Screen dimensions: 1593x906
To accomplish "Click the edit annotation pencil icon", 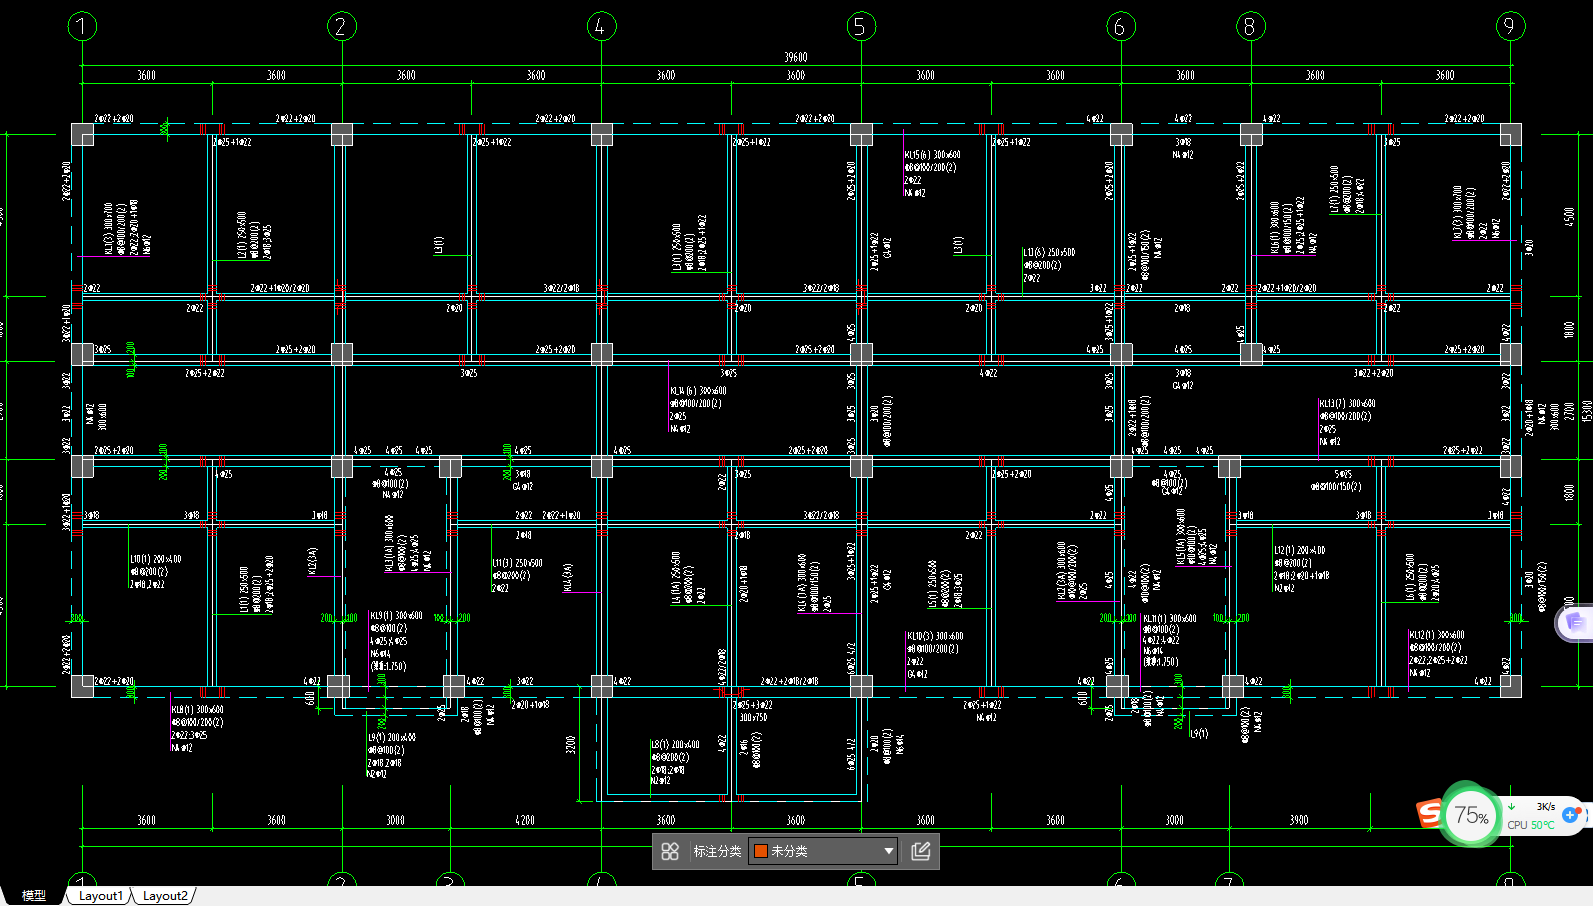I will 921,851.
